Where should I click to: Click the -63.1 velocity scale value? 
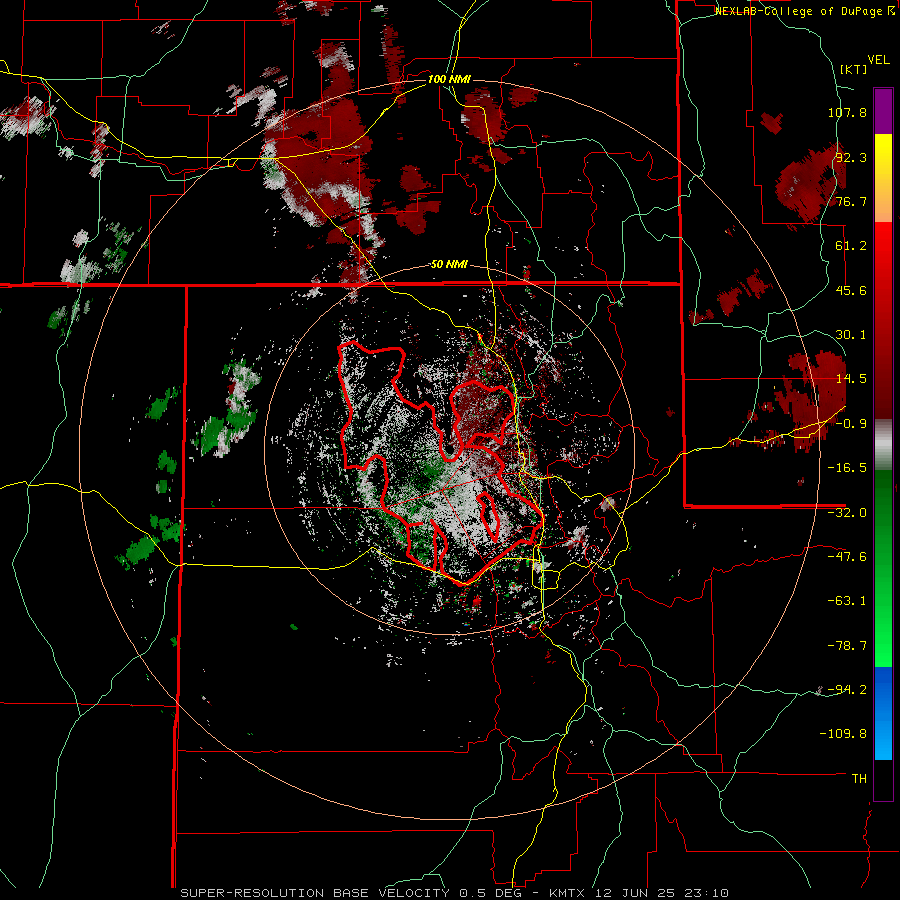[847, 601]
